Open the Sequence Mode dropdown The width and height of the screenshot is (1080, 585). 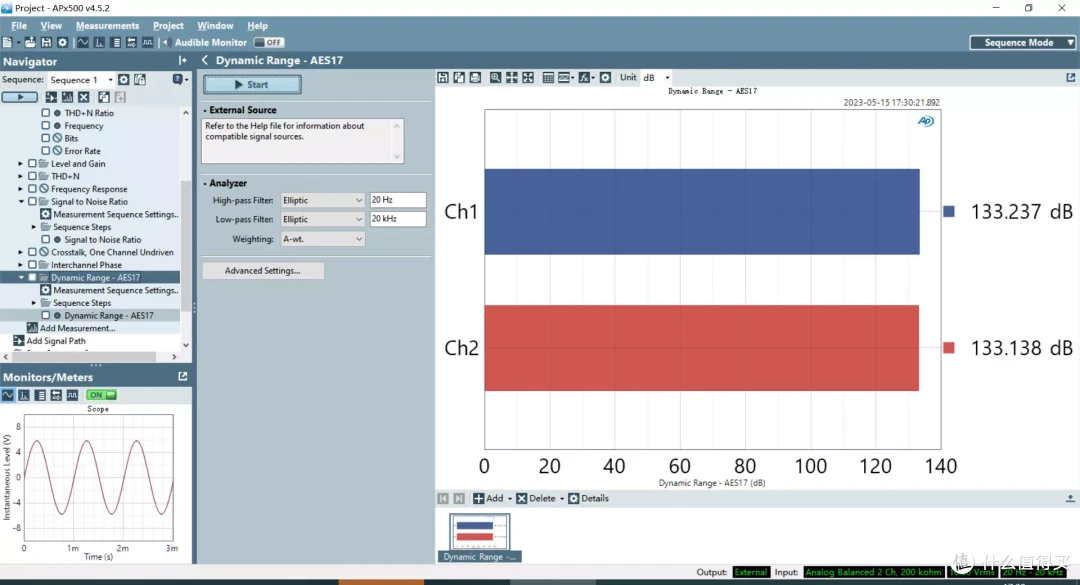coord(1024,43)
